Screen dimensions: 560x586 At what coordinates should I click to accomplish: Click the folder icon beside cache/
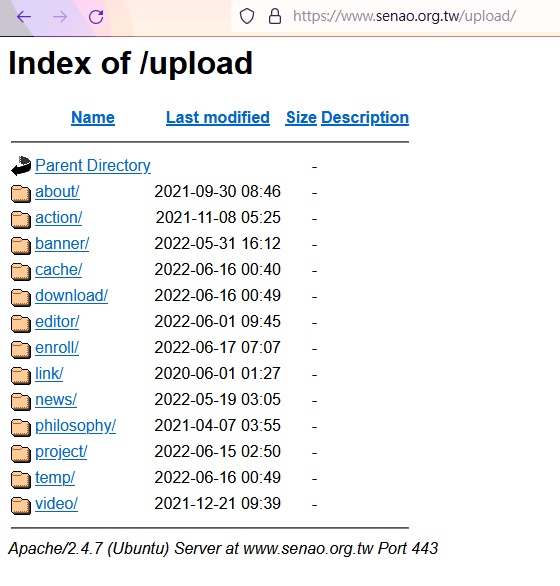coord(21,271)
